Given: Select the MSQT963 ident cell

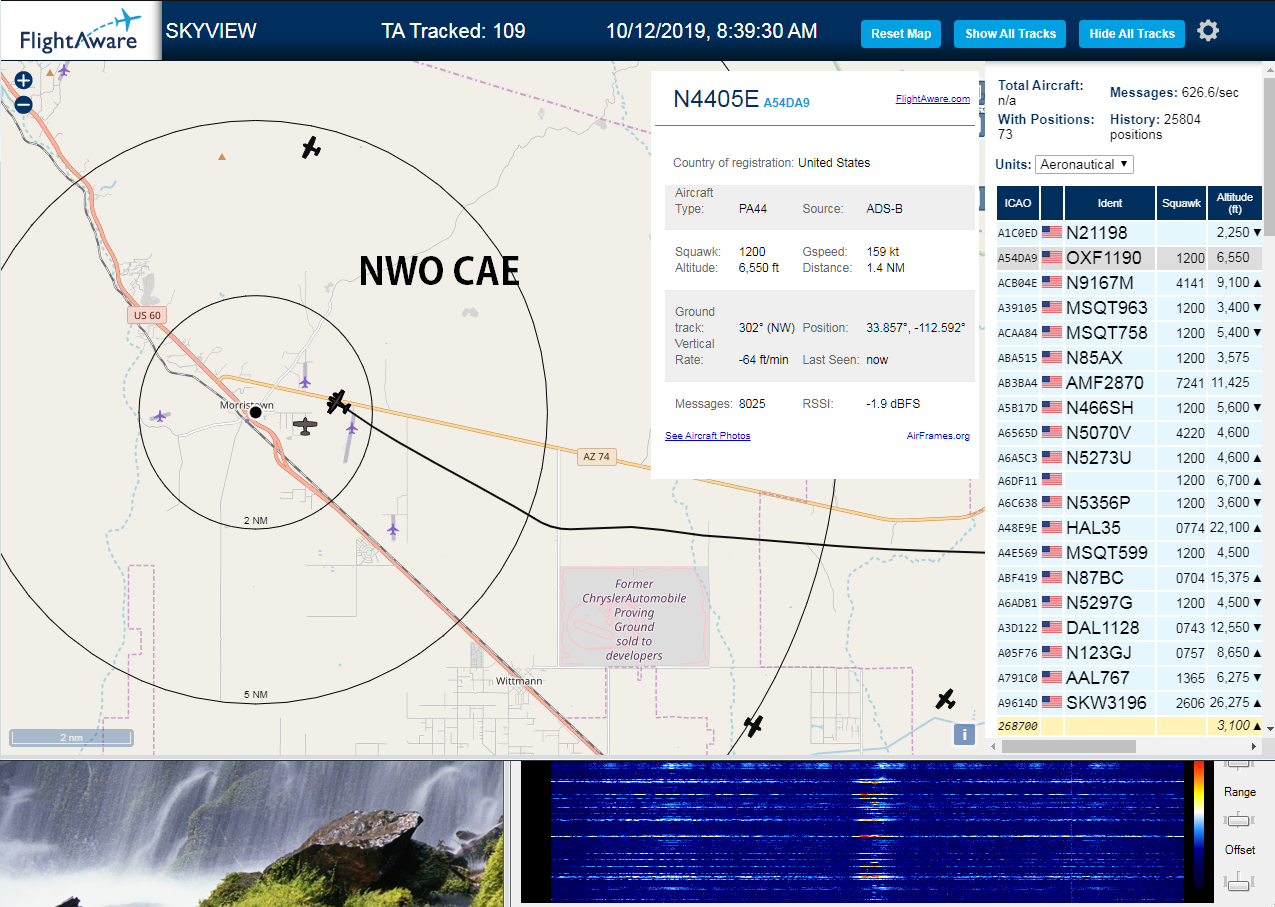Looking at the screenshot, I should [x=1110, y=307].
